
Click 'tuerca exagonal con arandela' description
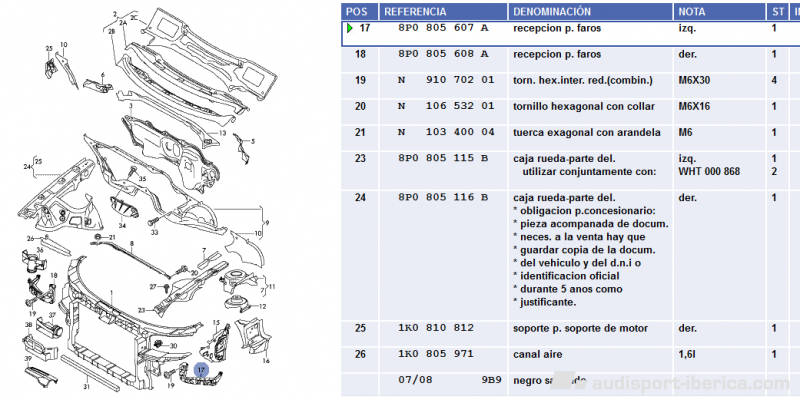pyautogui.click(x=587, y=133)
